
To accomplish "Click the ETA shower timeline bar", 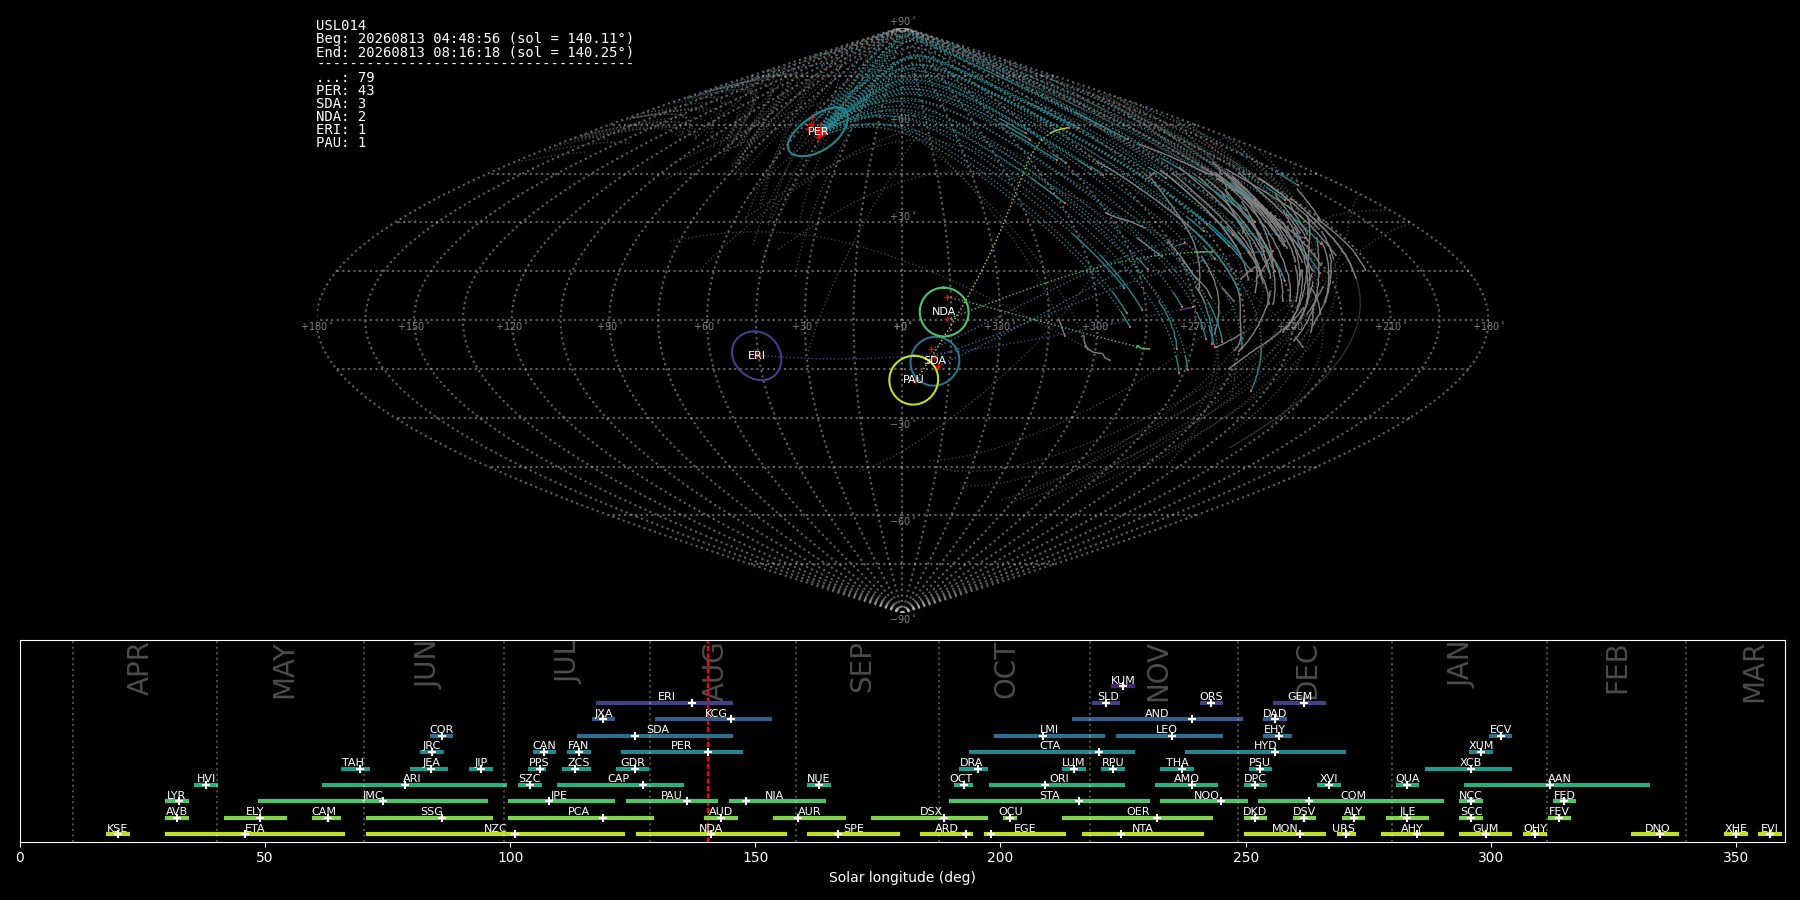I will [255, 834].
